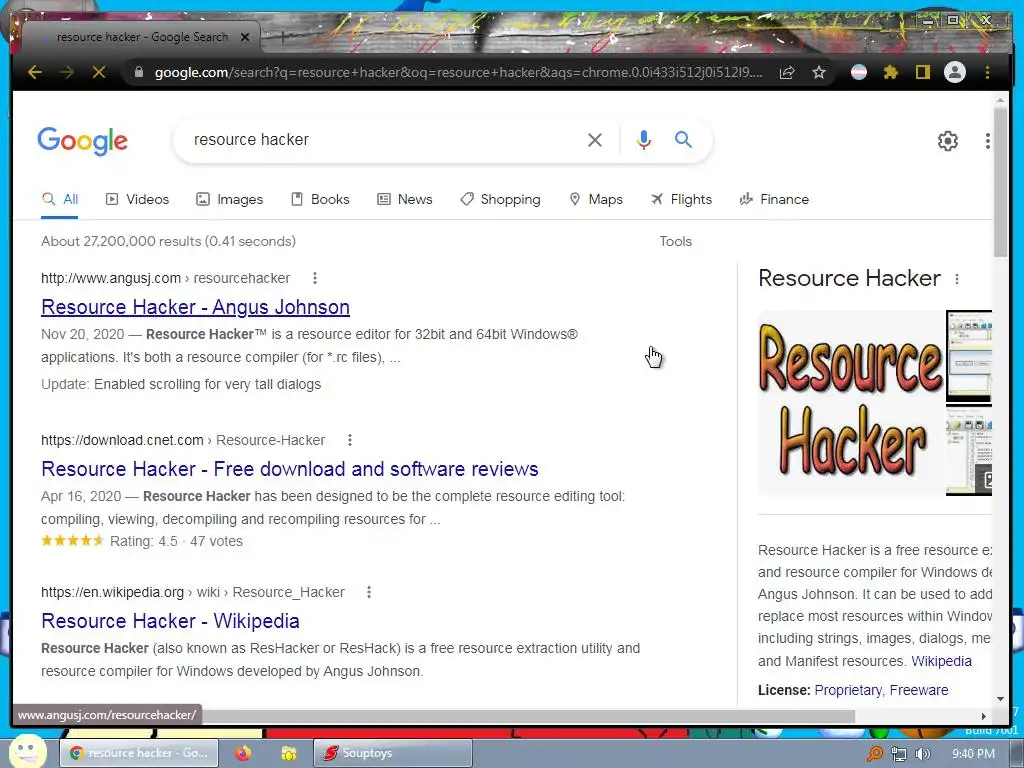The width and height of the screenshot is (1024, 768).
Task: Click the orange magnifier tray icon
Action: [874, 754]
